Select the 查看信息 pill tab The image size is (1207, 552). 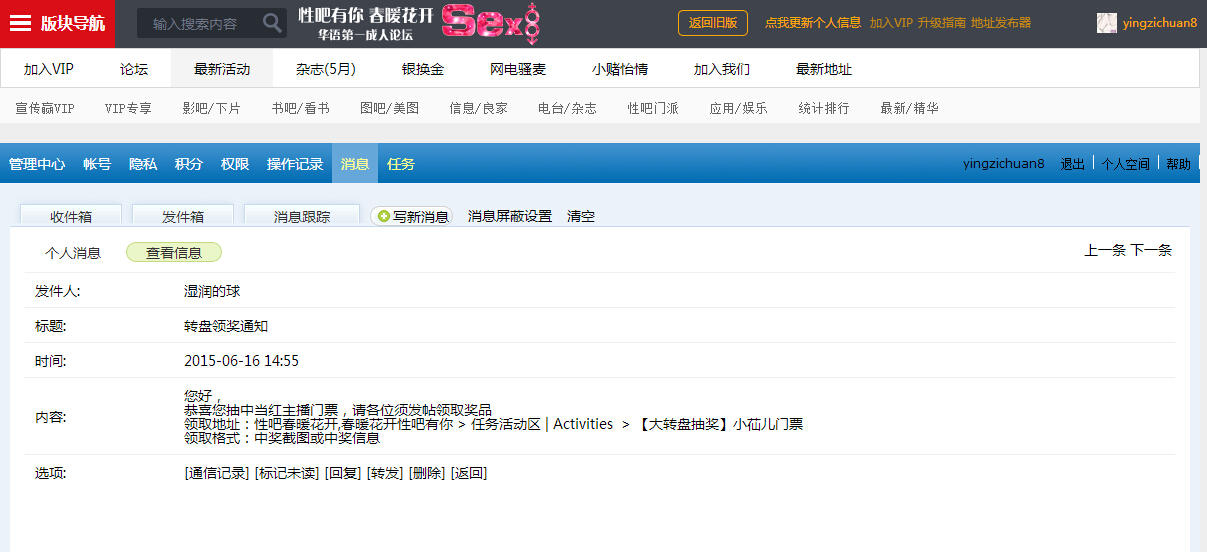click(x=174, y=253)
